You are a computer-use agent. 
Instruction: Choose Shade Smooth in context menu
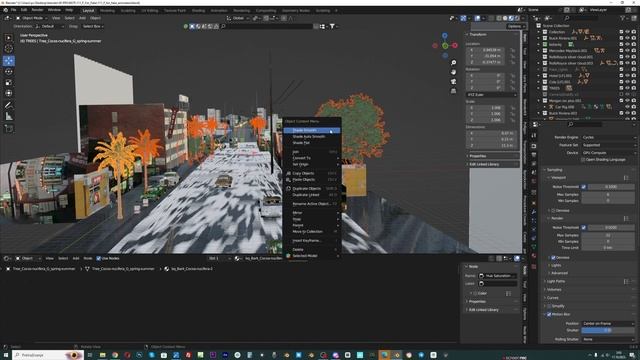coord(312,130)
